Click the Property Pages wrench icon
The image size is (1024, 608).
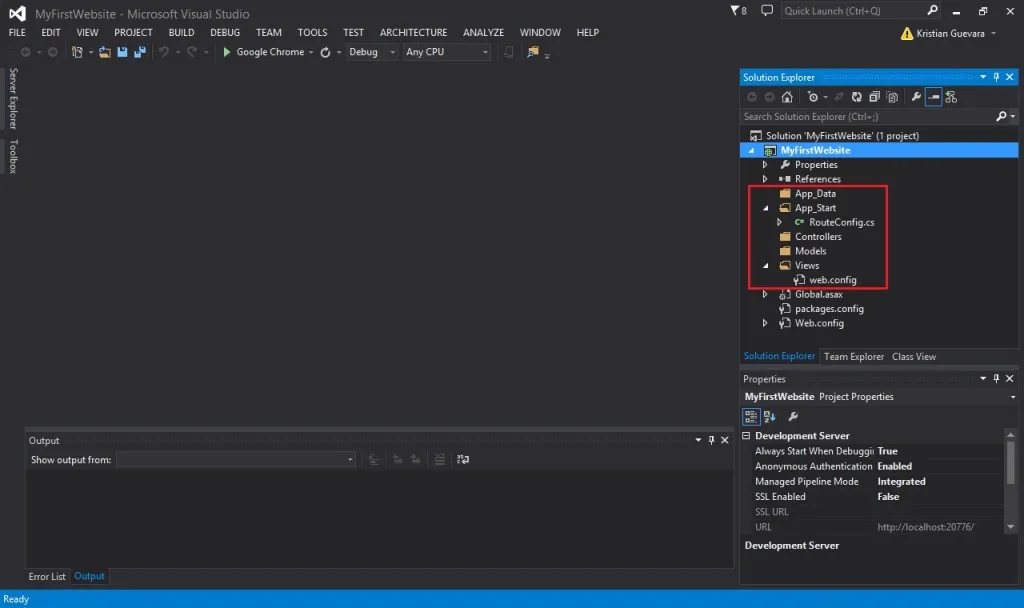793,417
